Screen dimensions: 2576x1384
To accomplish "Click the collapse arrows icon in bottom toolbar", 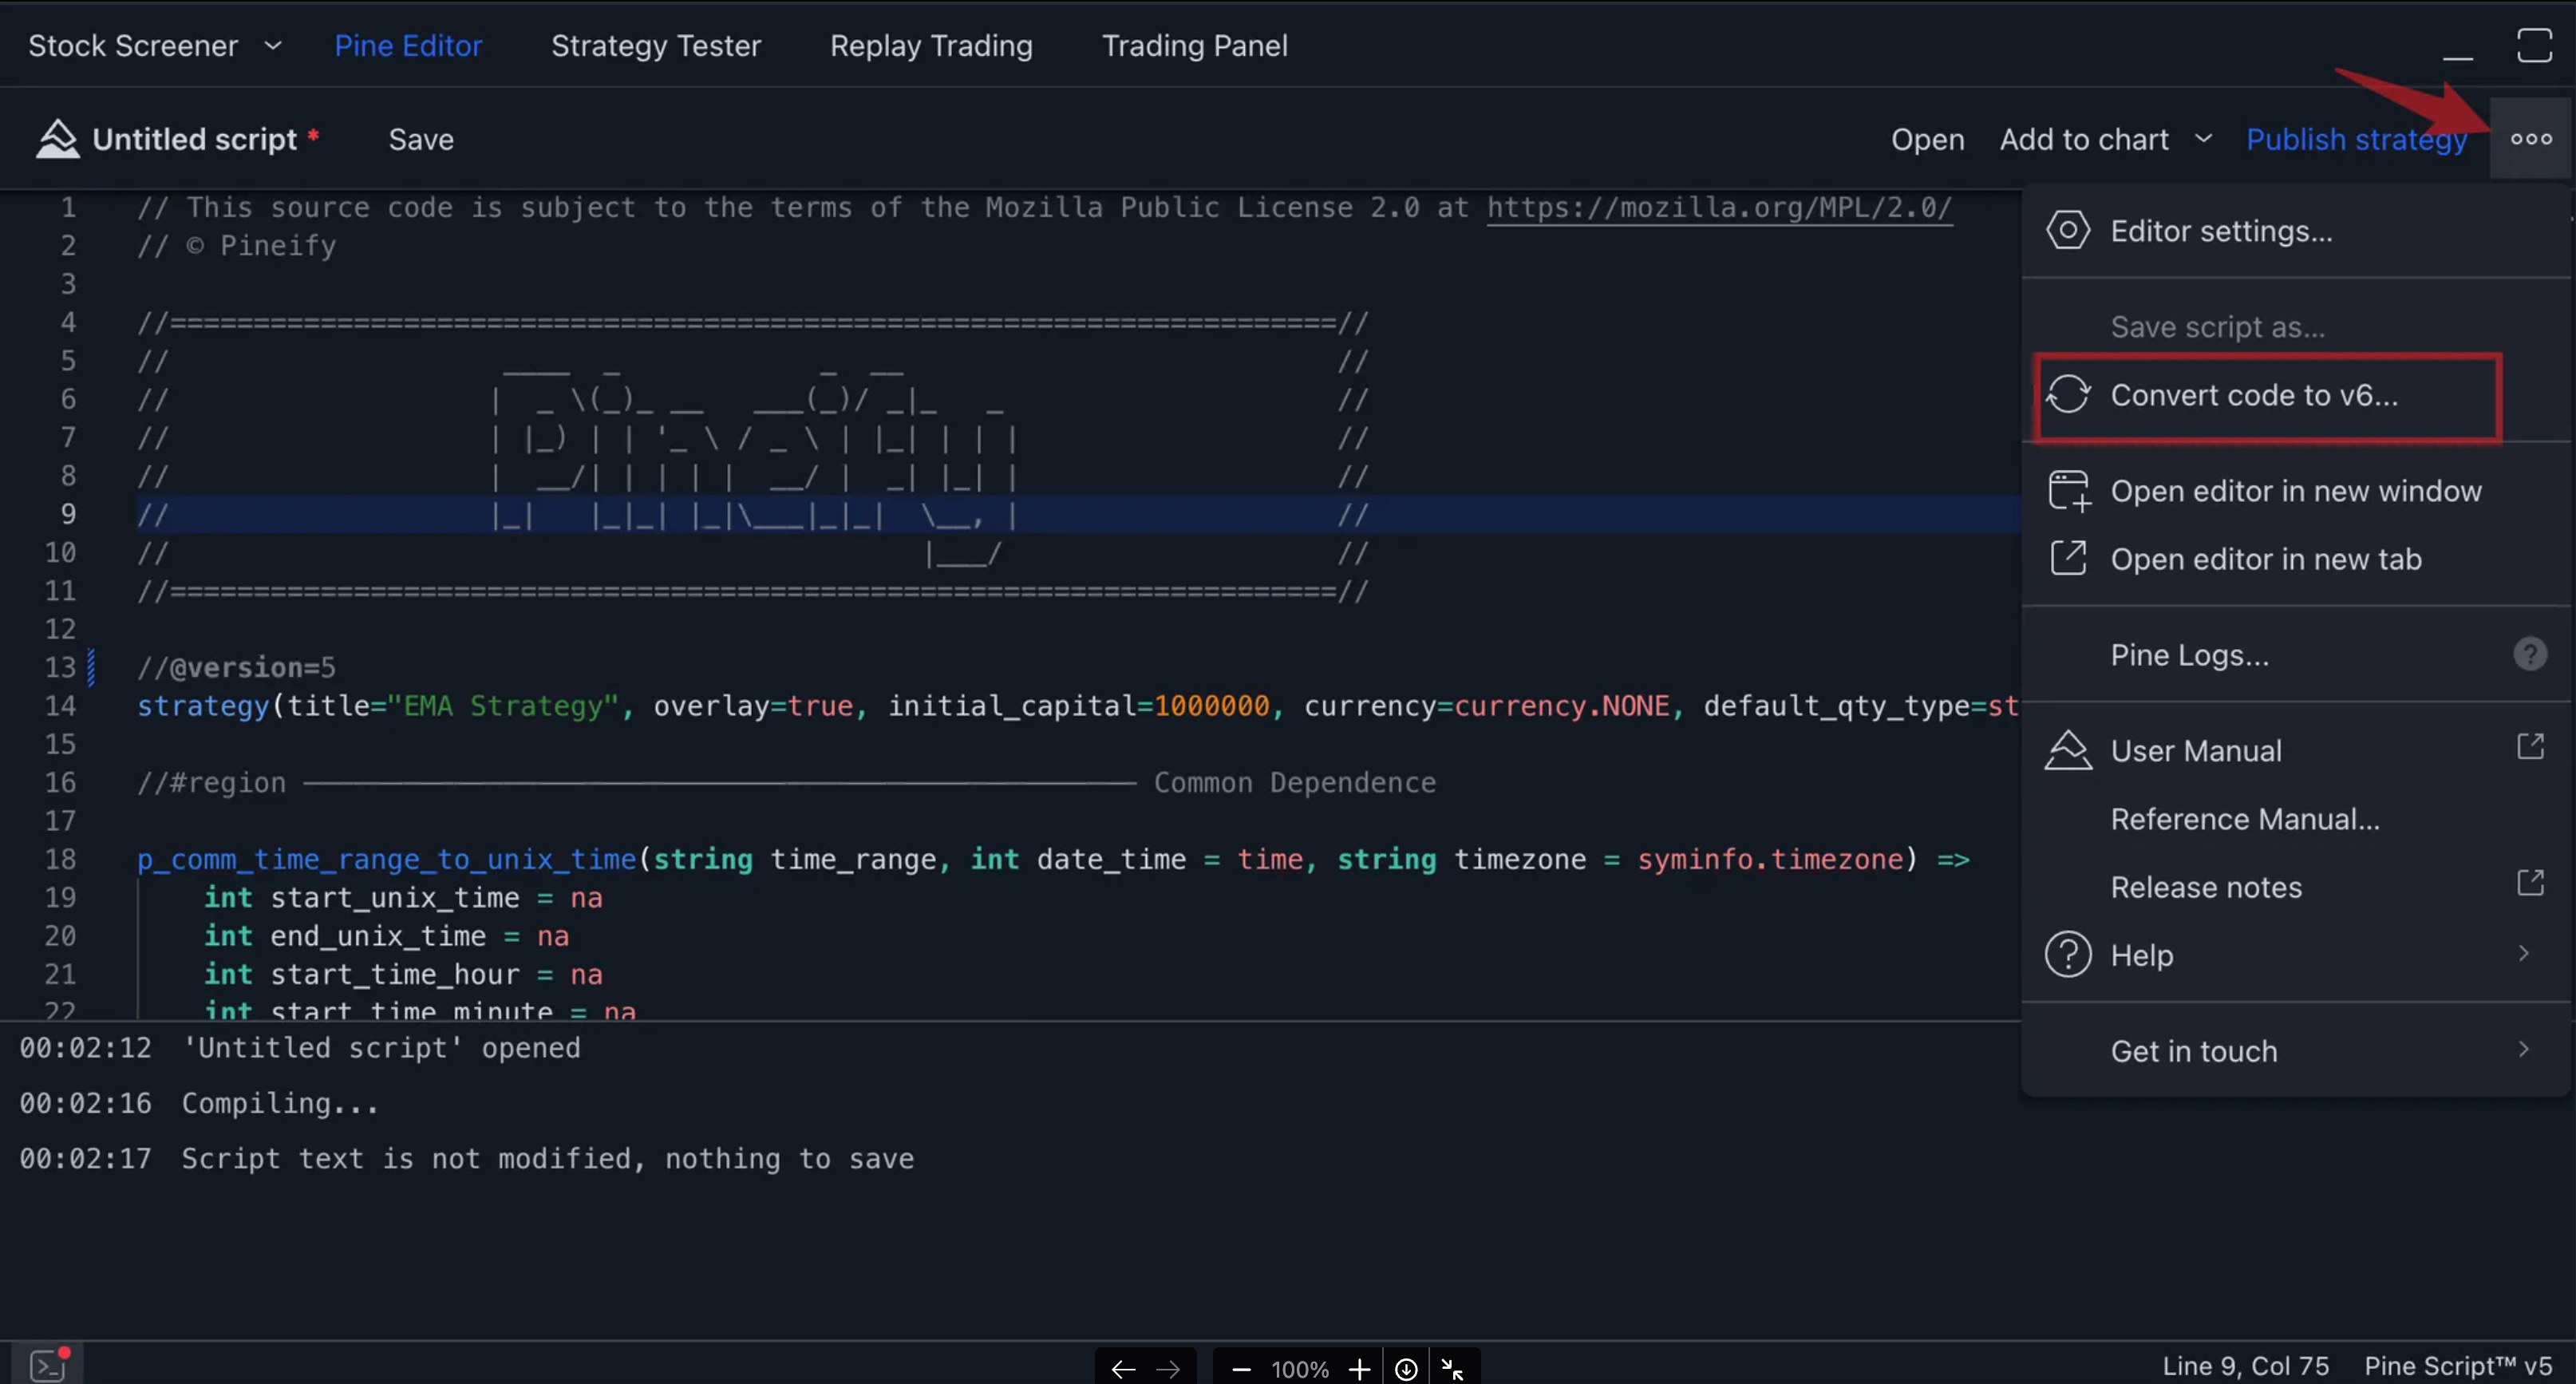I will point(1452,1369).
